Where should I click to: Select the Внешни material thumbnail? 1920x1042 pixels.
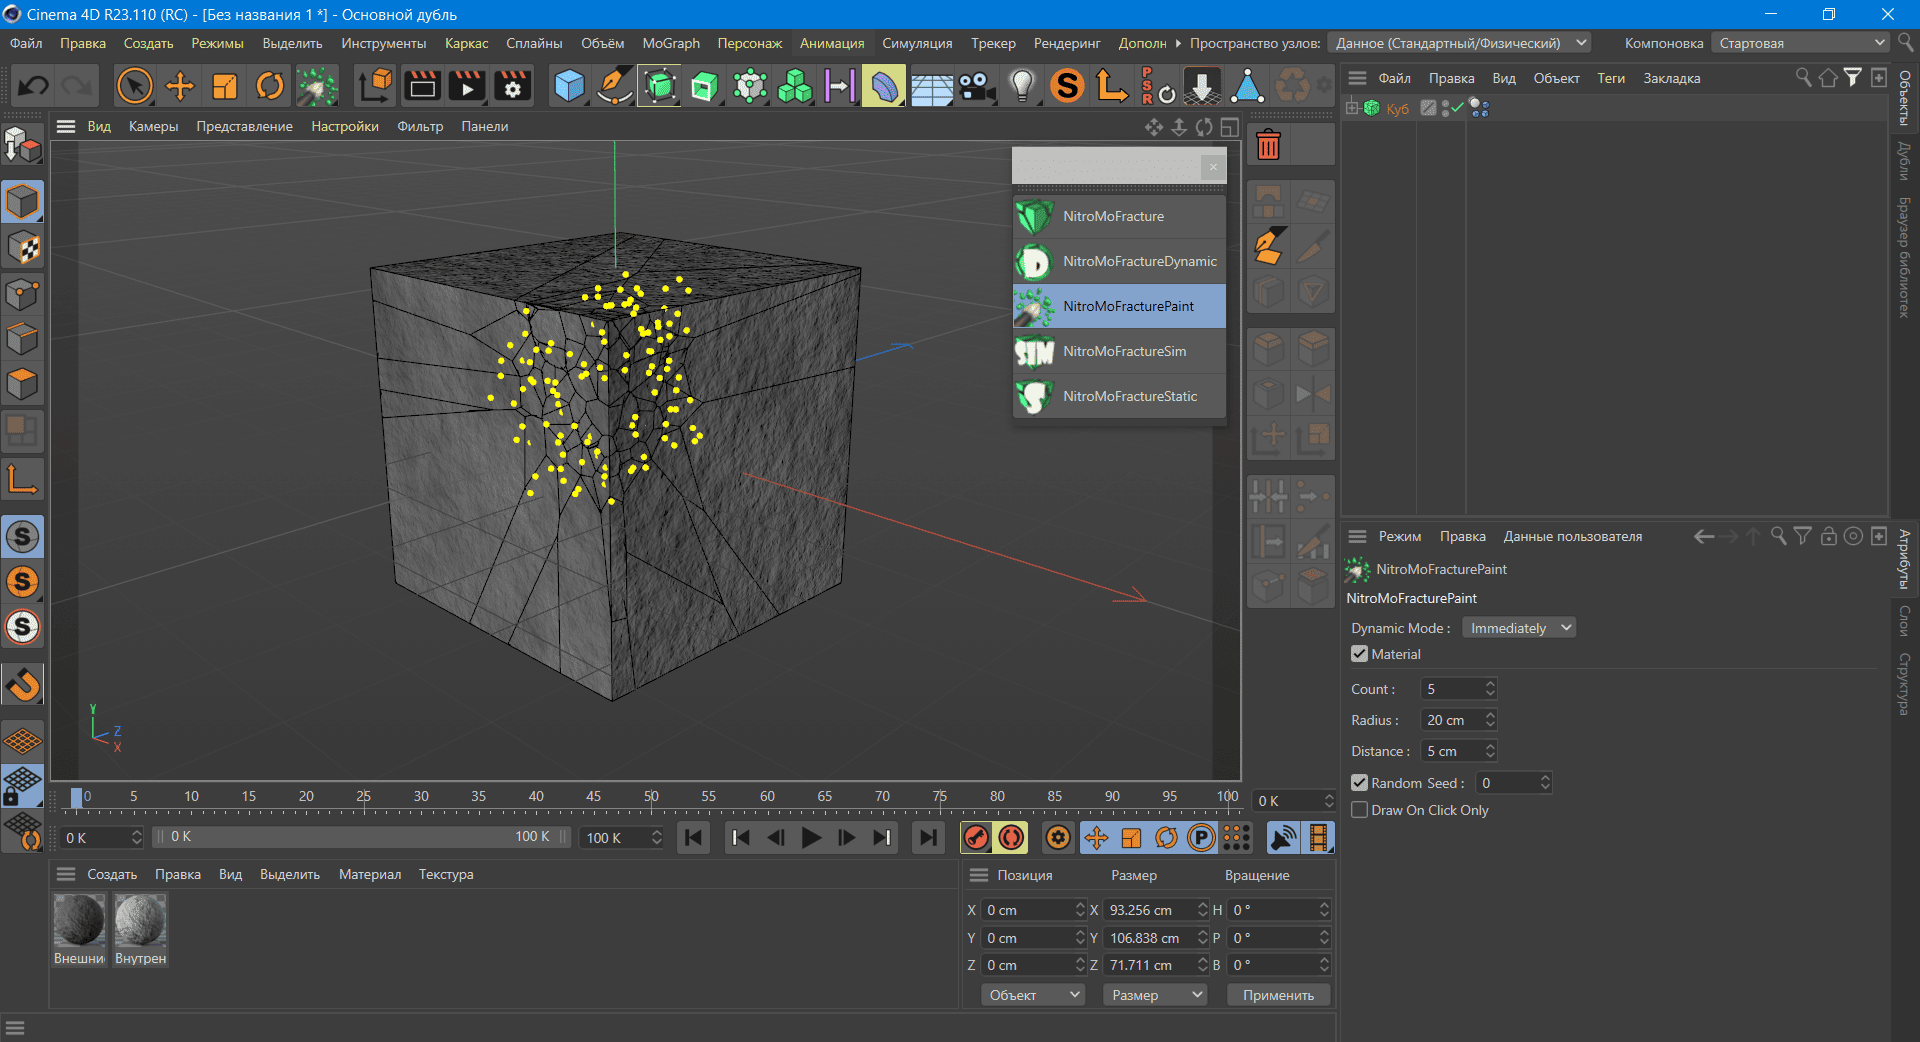pos(79,930)
